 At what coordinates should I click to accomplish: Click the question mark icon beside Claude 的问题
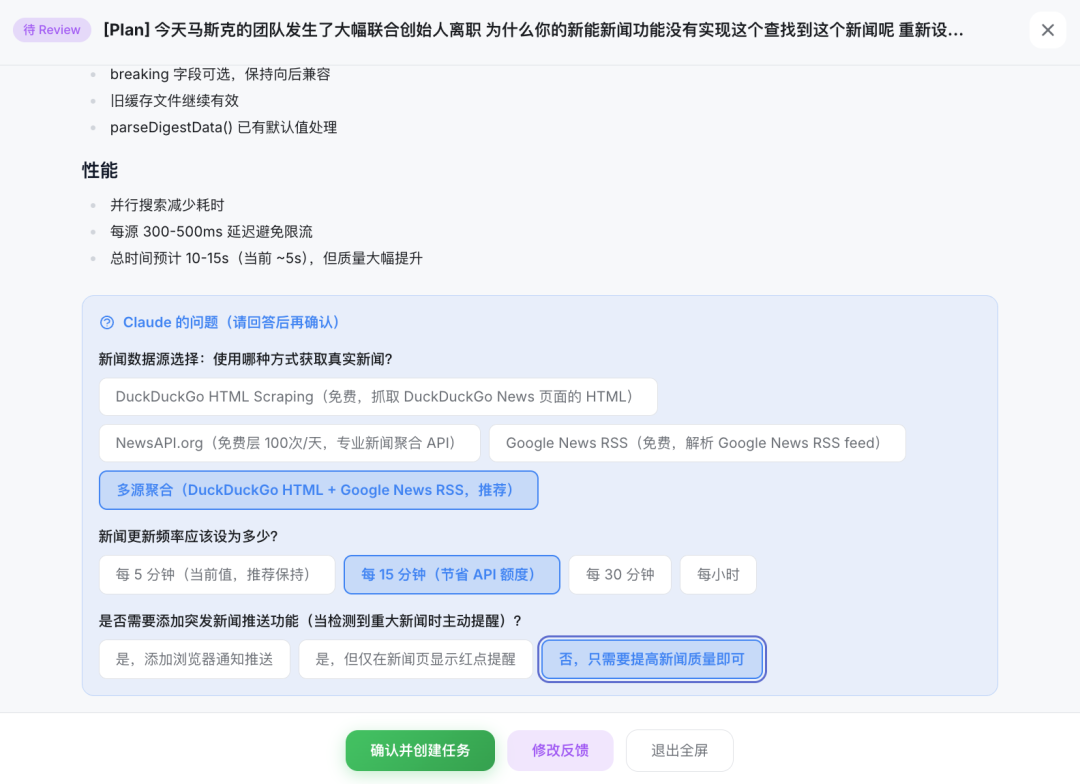[107, 323]
